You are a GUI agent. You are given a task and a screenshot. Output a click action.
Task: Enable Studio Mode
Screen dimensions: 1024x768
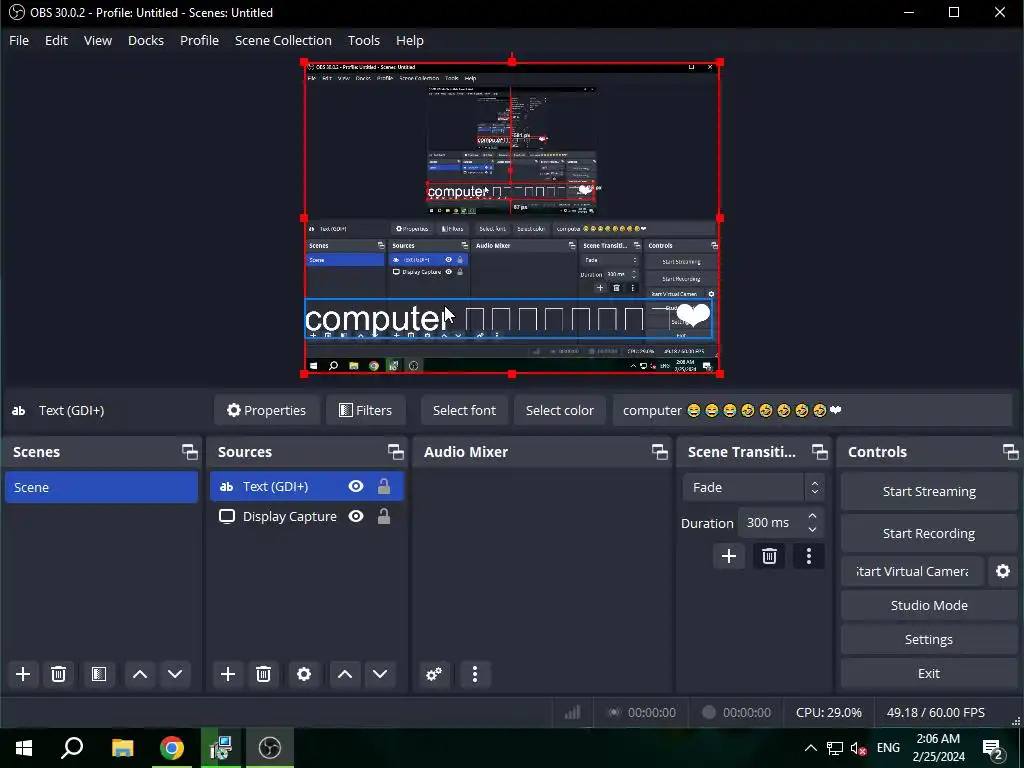(x=929, y=605)
